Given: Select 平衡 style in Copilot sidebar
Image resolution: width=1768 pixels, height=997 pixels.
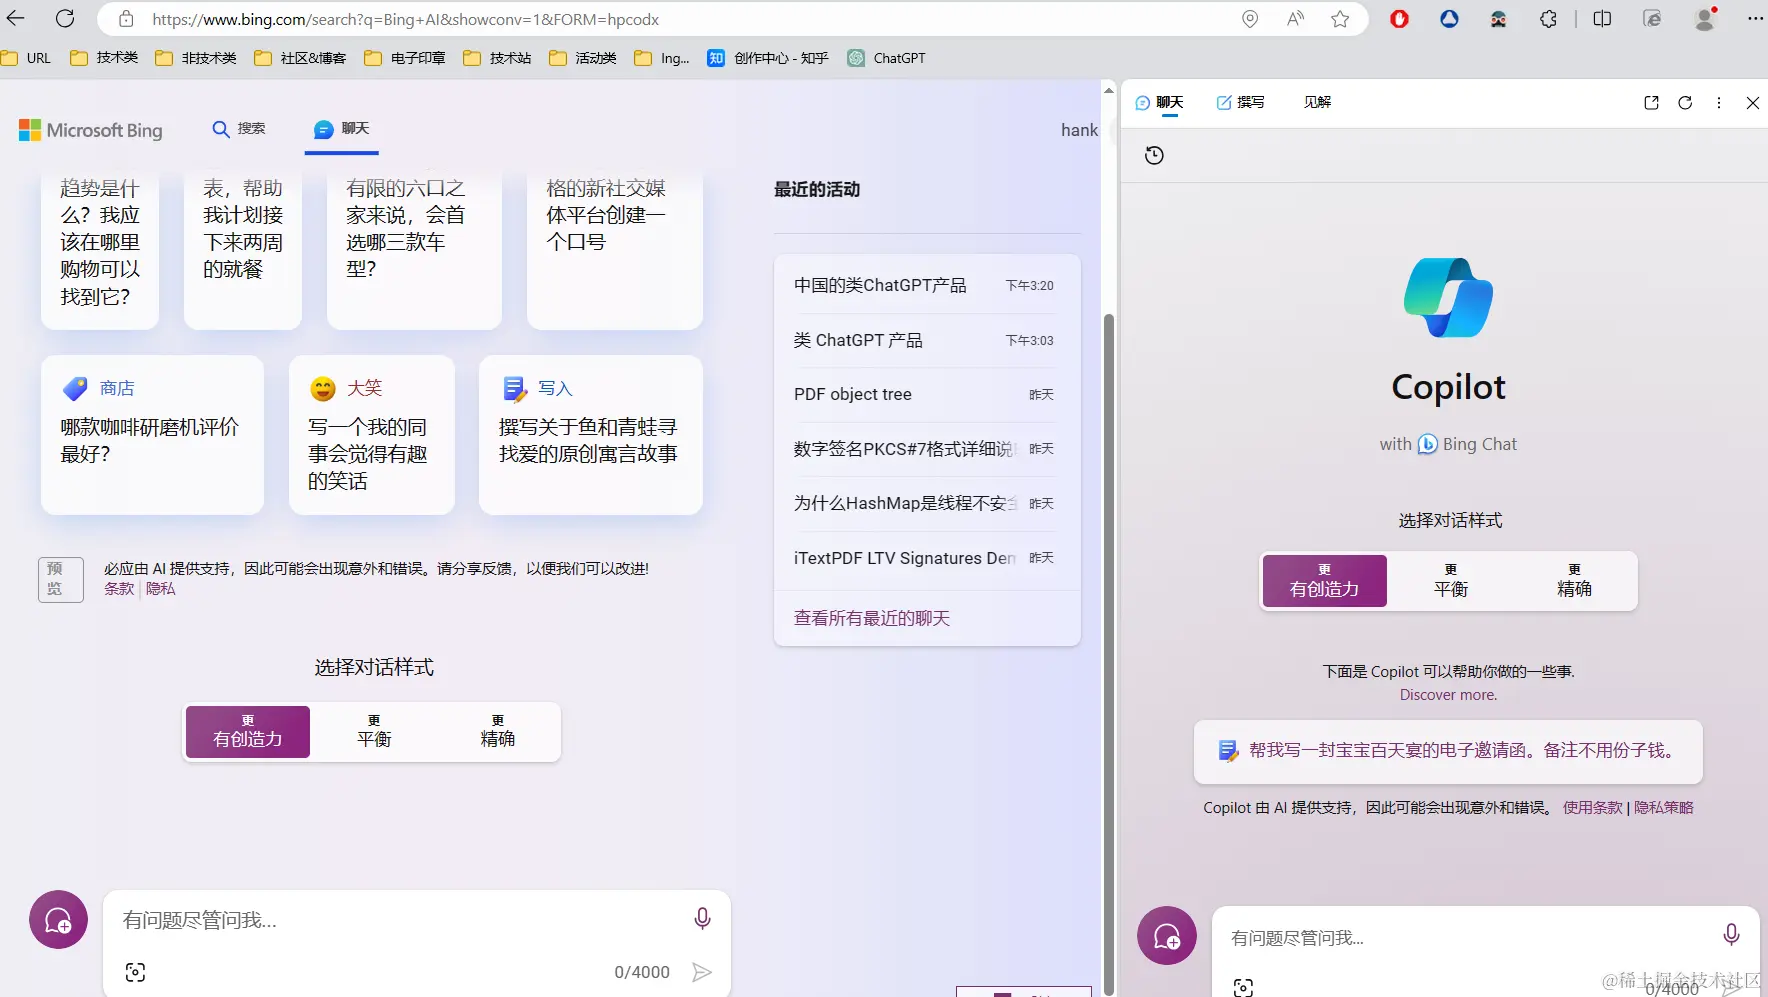Looking at the screenshot, I should pyautogui.click(x=1451, y=581).
